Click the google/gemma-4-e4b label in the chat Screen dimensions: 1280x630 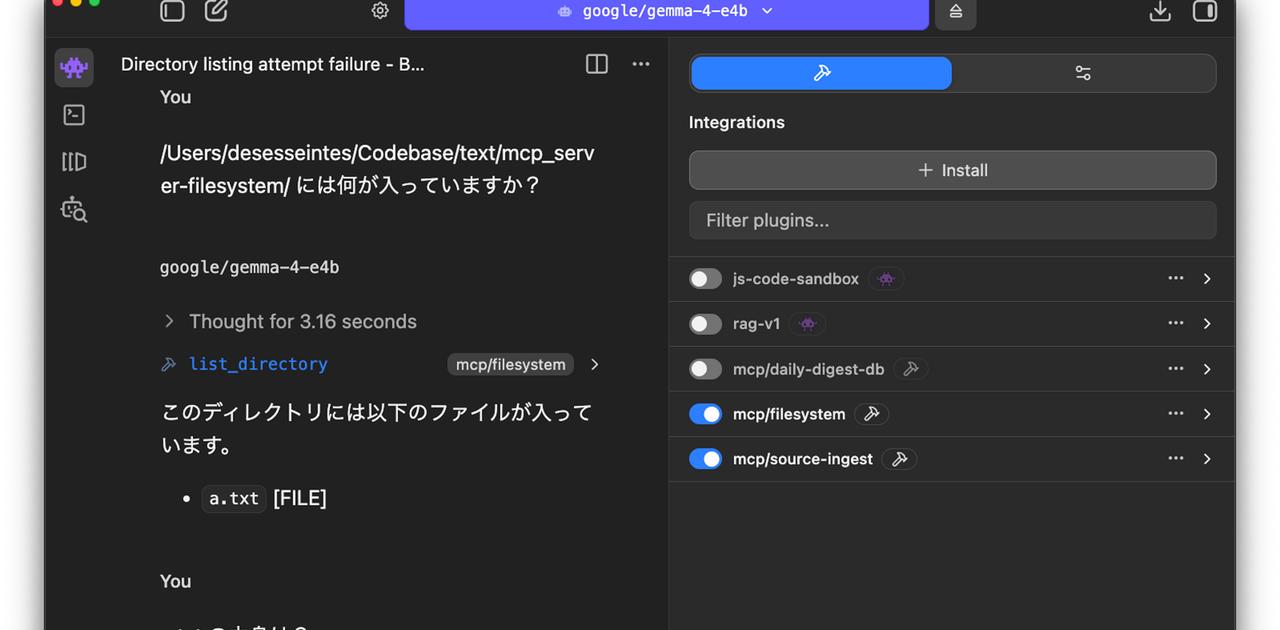click(250, 267)
